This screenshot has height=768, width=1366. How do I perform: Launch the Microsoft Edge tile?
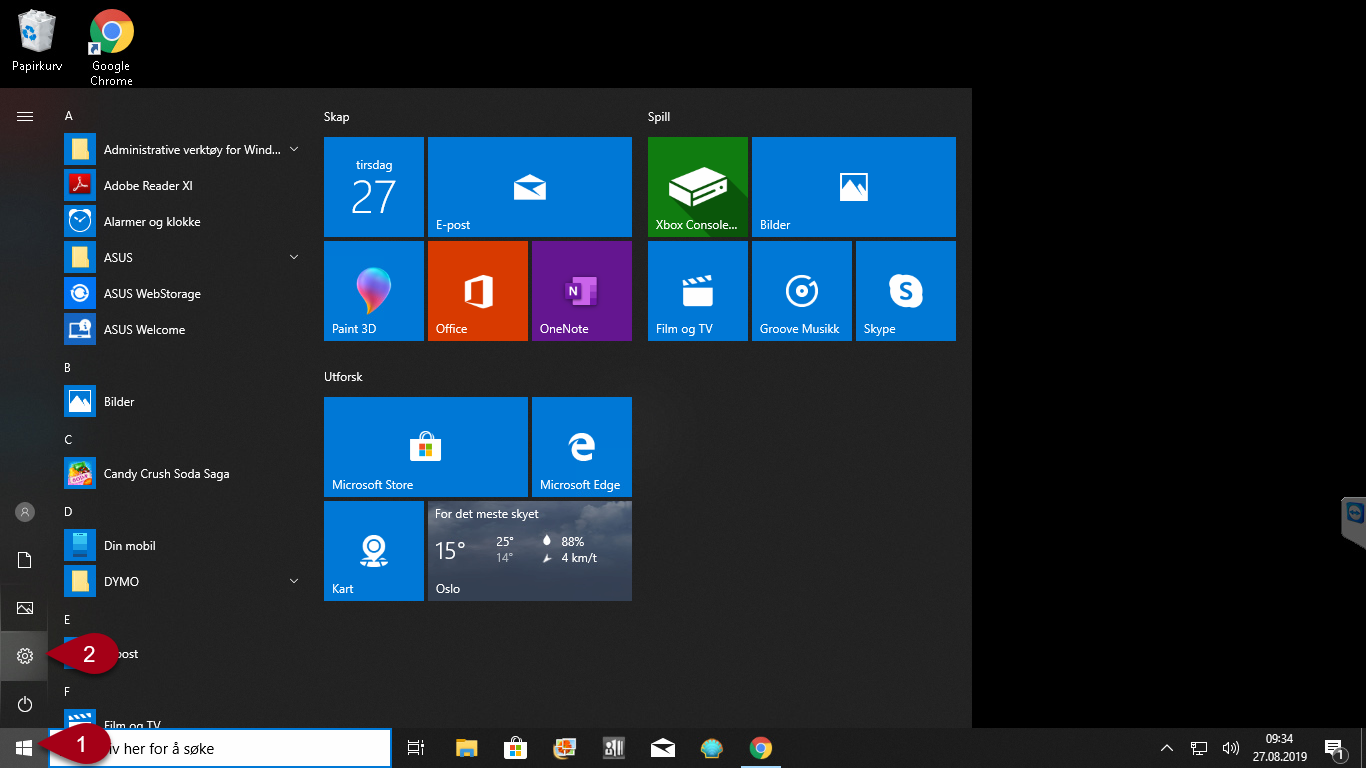(582, 447)
